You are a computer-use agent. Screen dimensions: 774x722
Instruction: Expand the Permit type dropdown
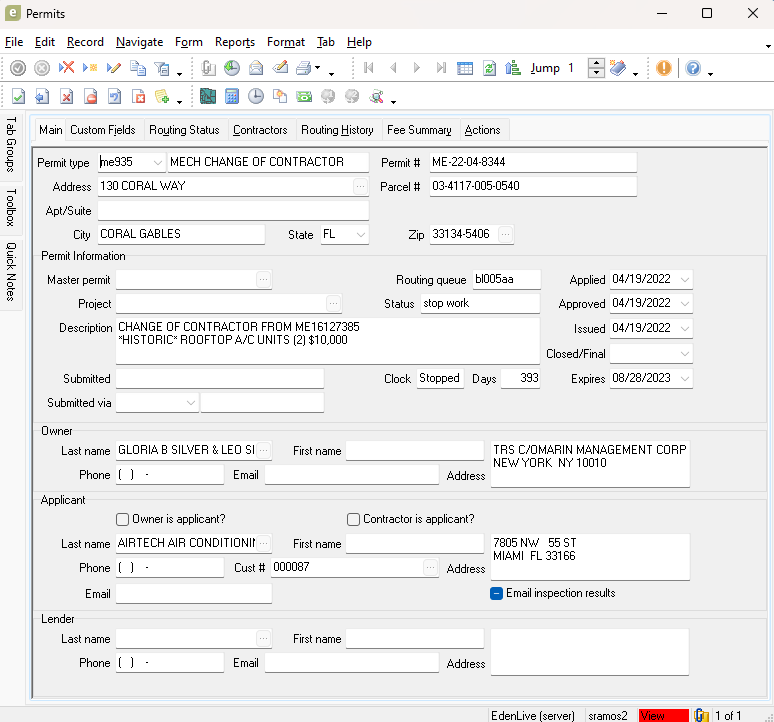(x=158, y=162)
